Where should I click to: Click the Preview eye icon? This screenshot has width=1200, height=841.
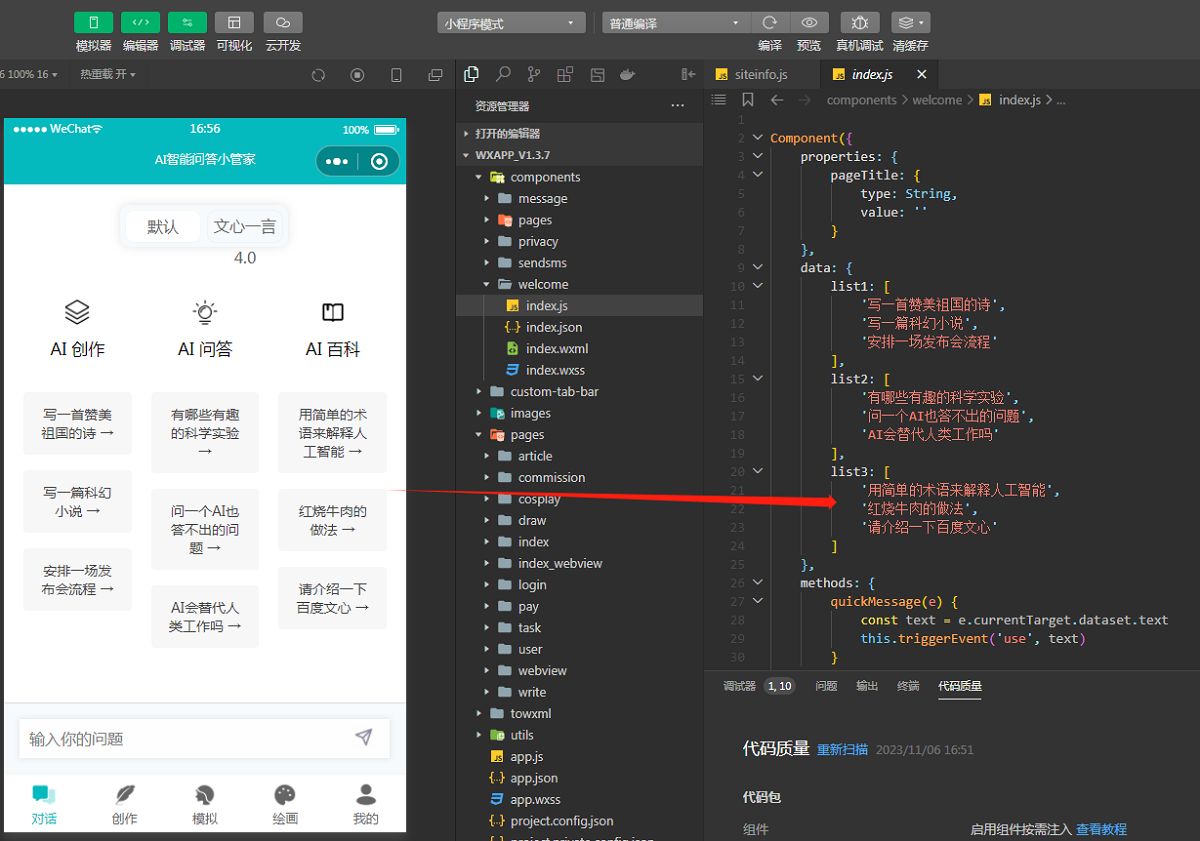click(x=809, y=23)
